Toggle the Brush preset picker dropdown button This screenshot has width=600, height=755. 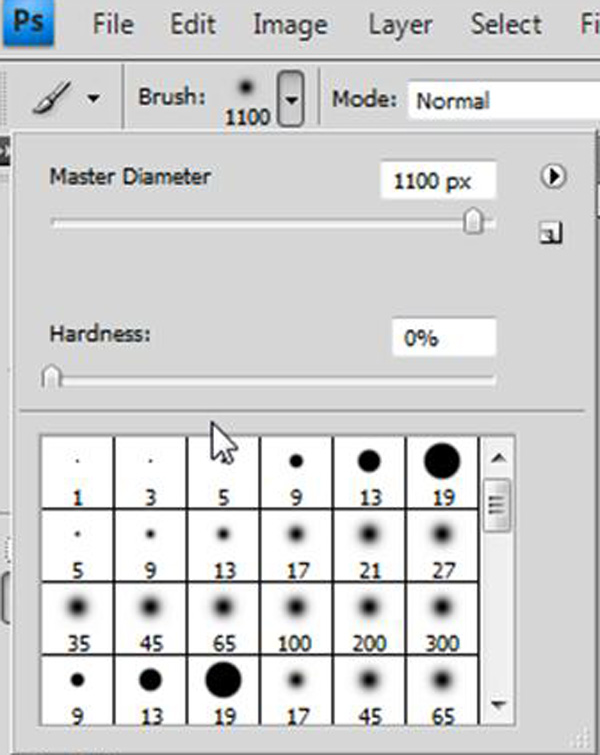point(291,99)
